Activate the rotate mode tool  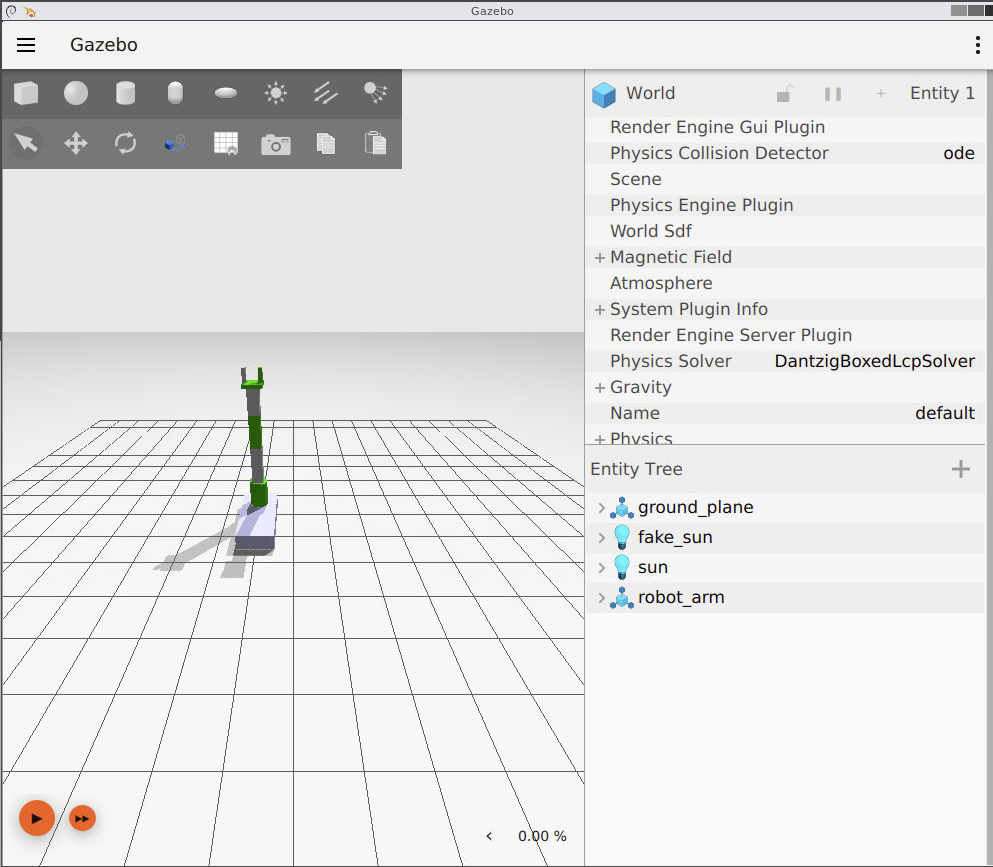[x=125, y=143]
